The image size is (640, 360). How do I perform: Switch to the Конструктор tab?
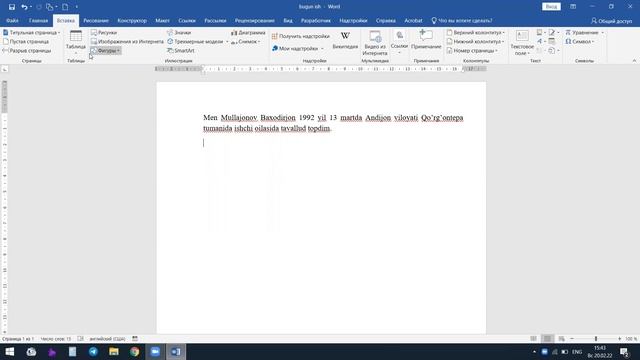pyautogui.click(x=132, y=20)
